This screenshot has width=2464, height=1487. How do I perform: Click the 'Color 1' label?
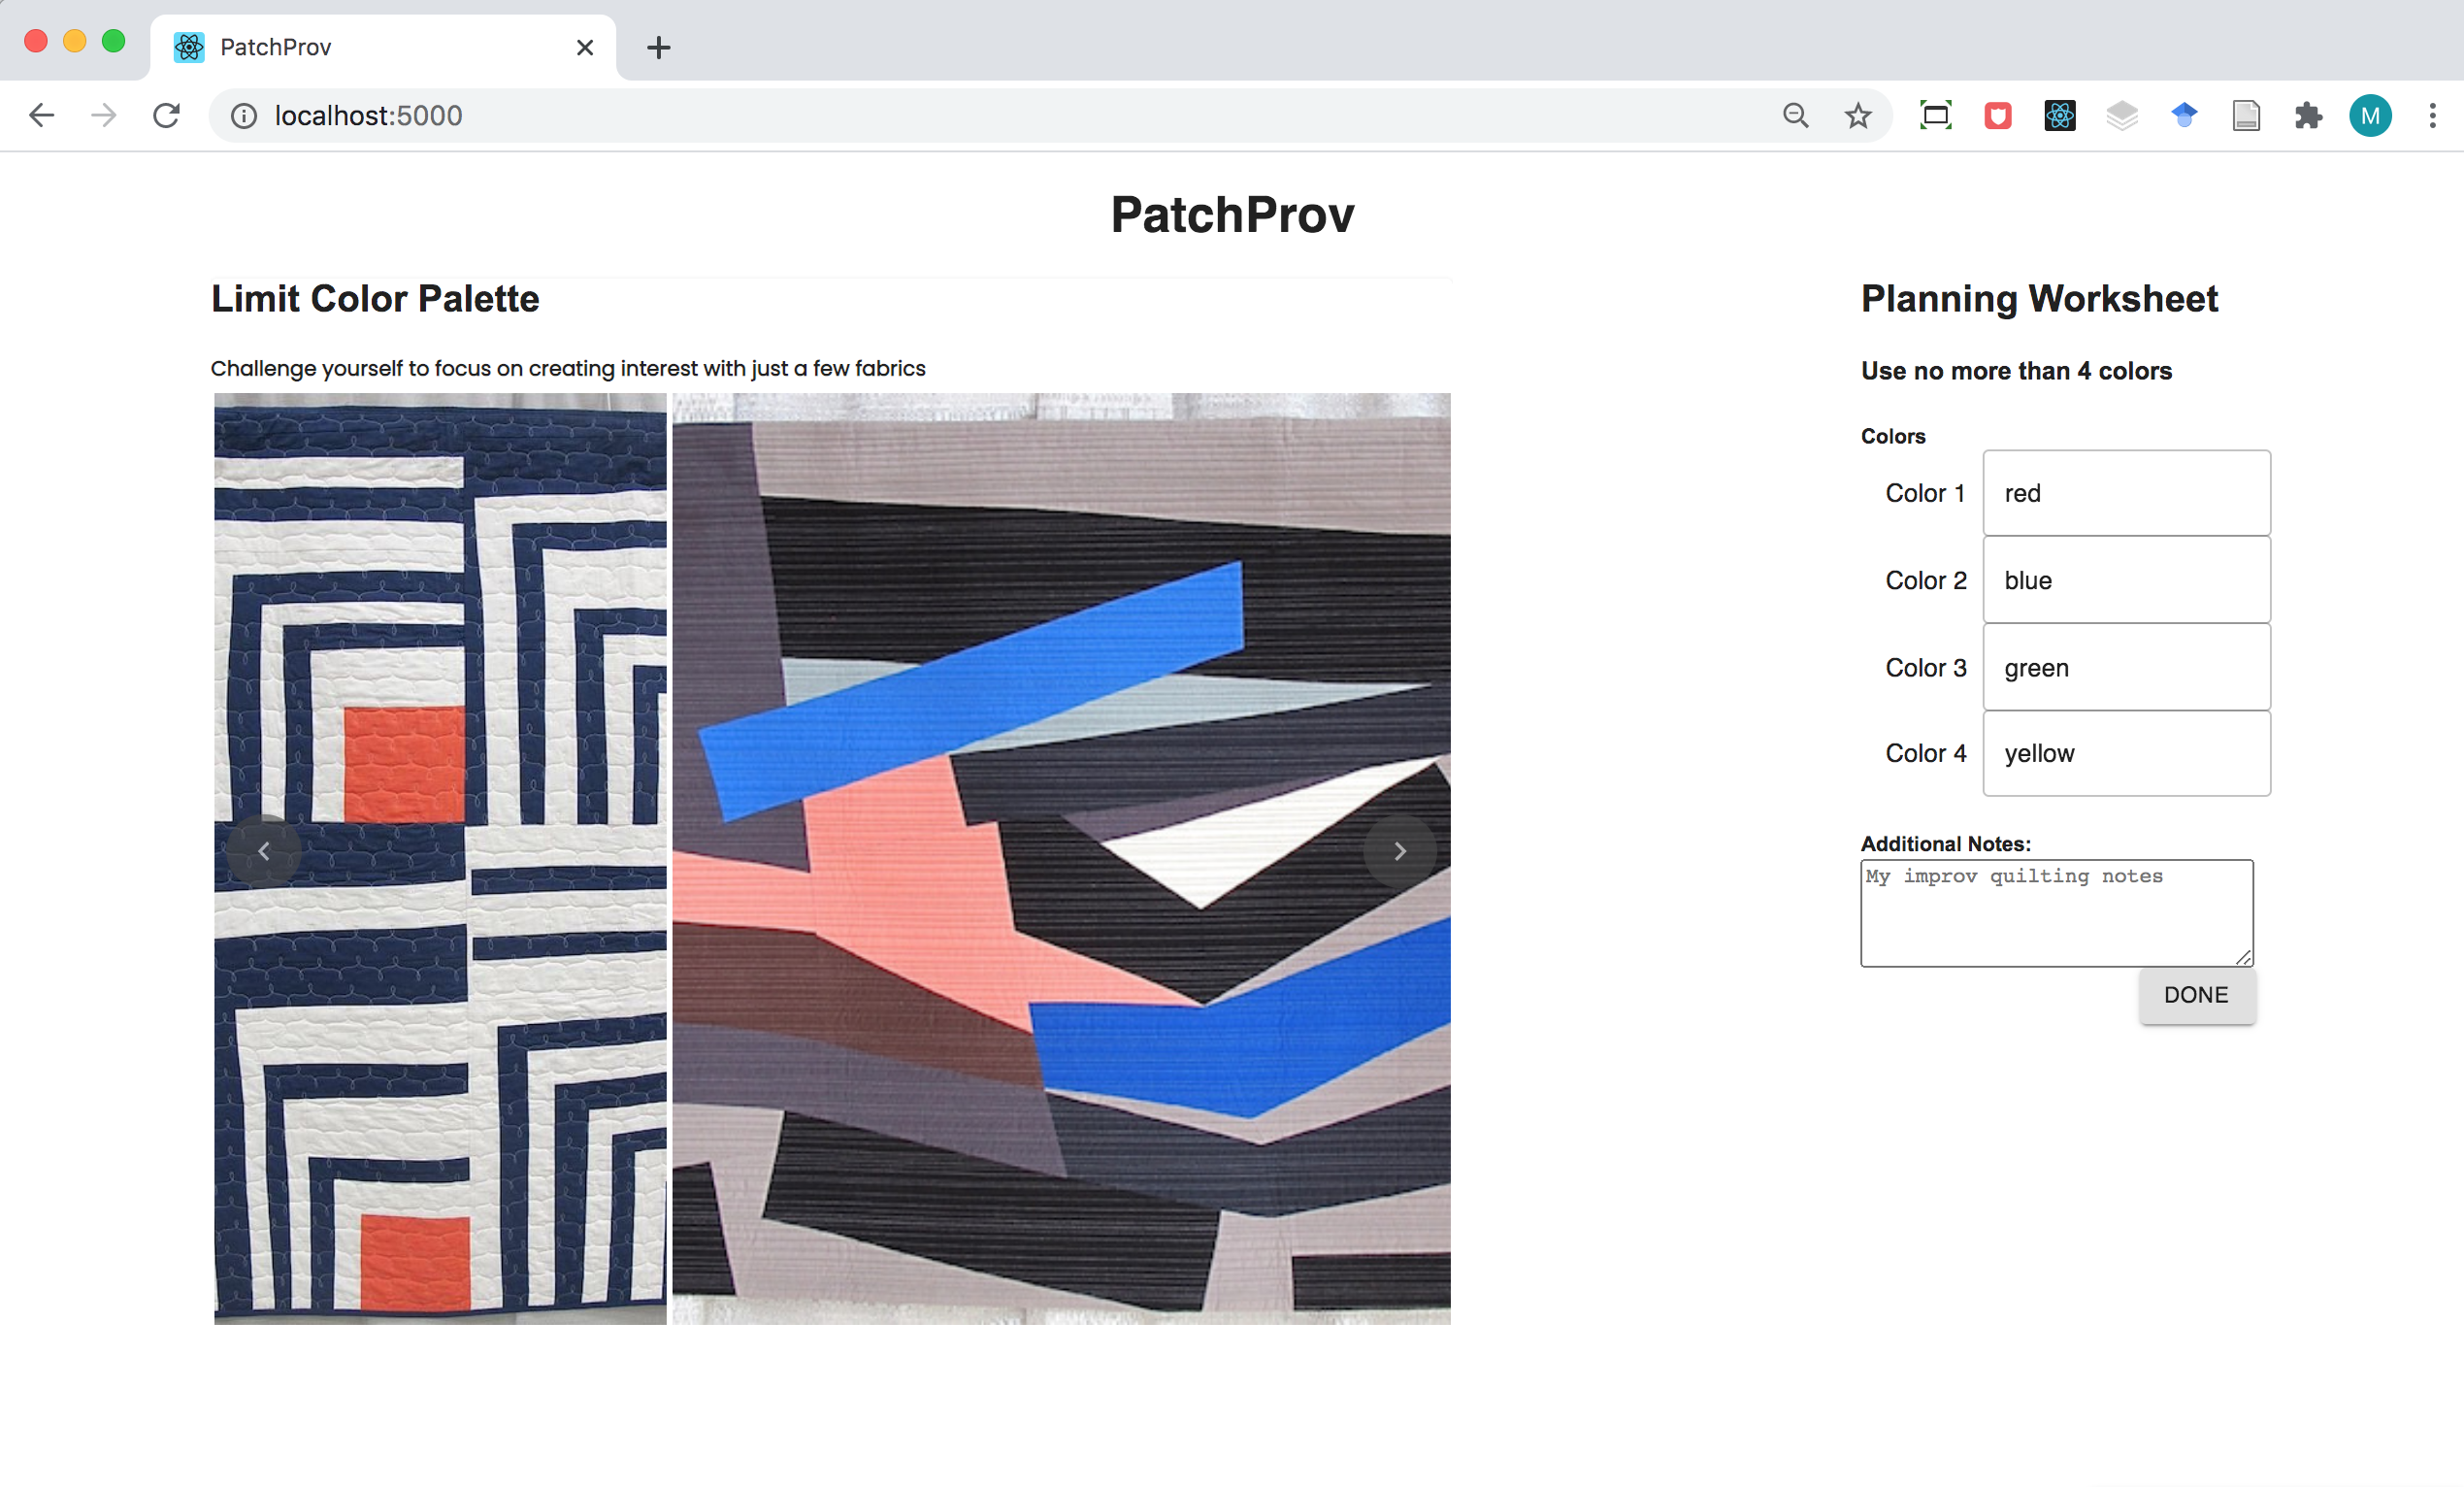coord(1925,493)
